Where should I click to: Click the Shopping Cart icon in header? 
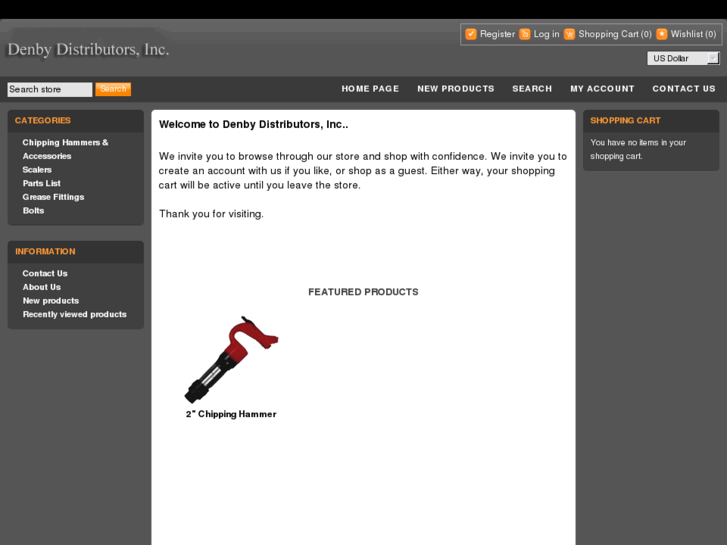pyautogui.click(x=569, y=34)
